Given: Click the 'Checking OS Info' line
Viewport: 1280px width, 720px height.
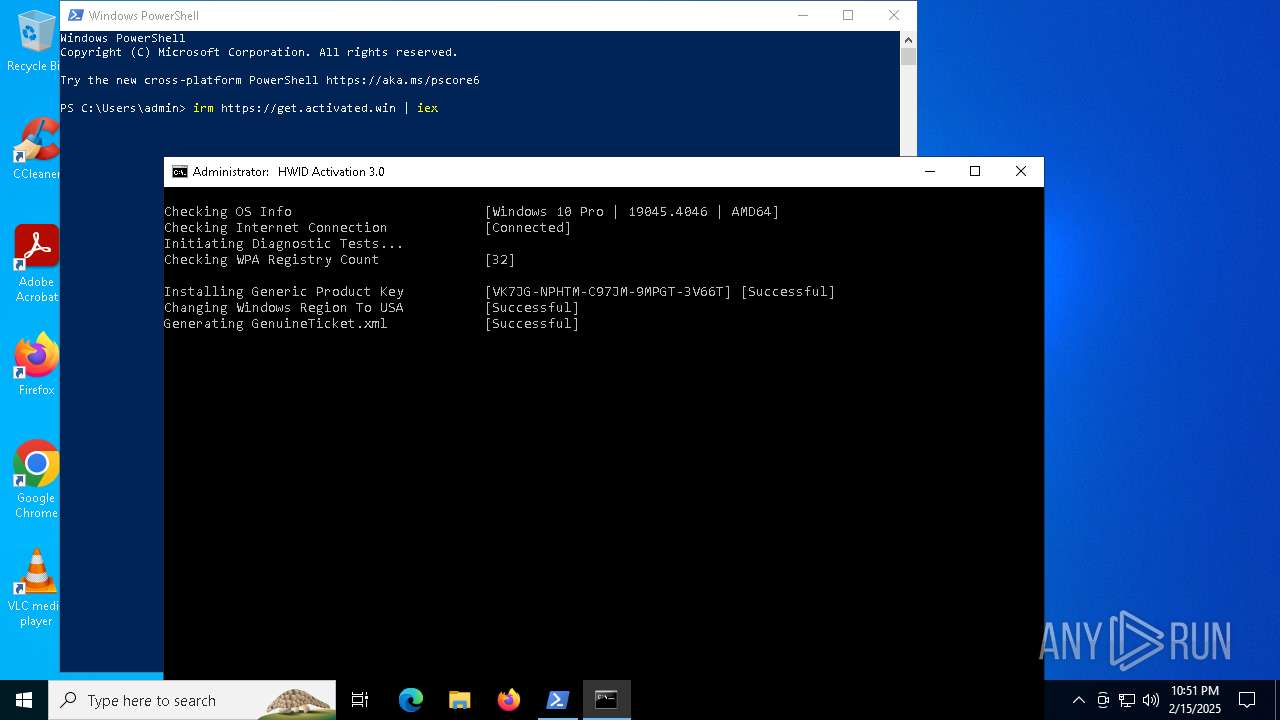Looking at the screenshot, I should pos(228,212).
